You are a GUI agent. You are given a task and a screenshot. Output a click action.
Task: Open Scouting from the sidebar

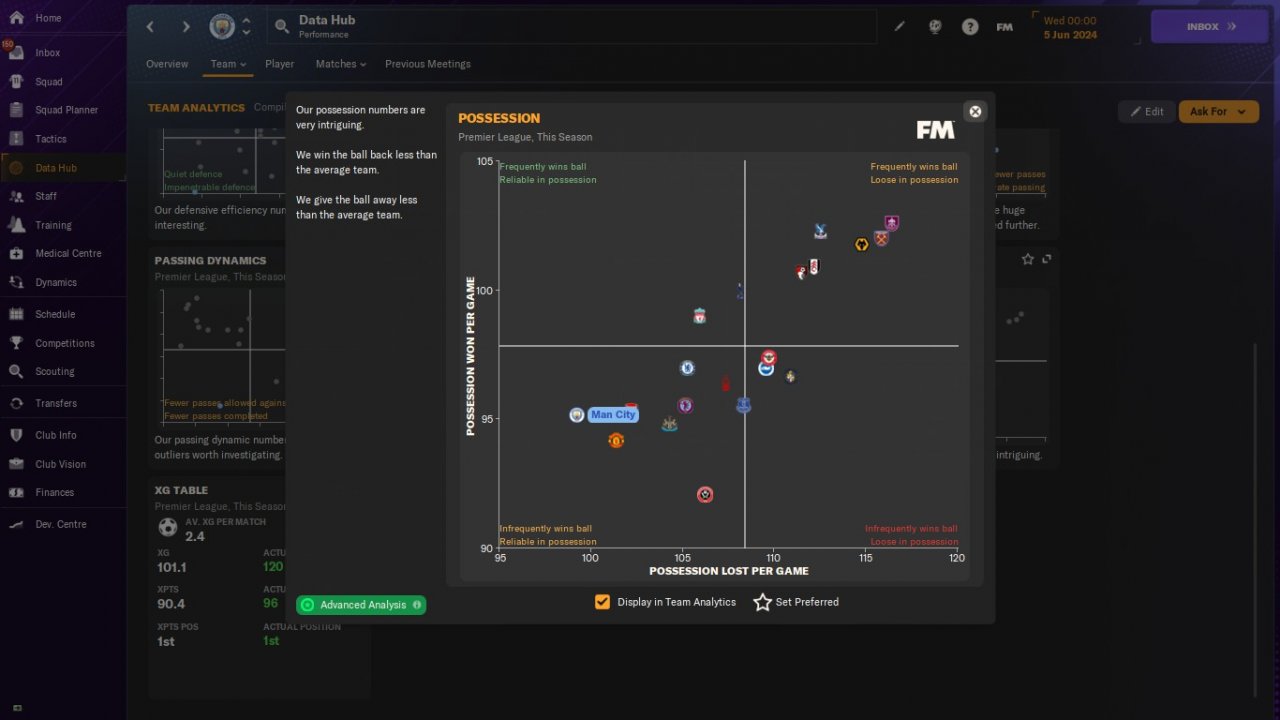(x=54, y=371)
